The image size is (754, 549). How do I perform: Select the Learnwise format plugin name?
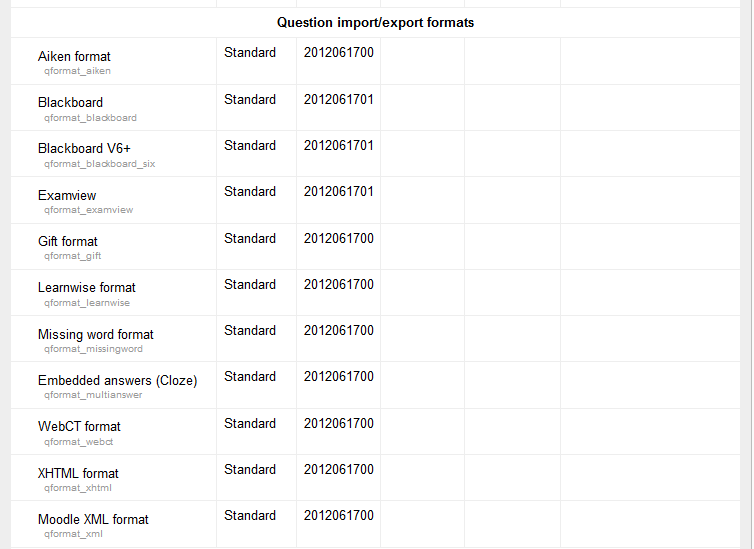click(87, 288)
